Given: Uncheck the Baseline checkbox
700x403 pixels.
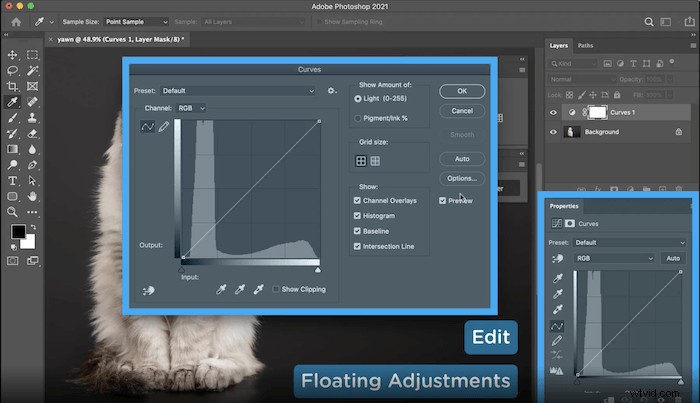Looking at the screenshot, I should tap(357, 231).
